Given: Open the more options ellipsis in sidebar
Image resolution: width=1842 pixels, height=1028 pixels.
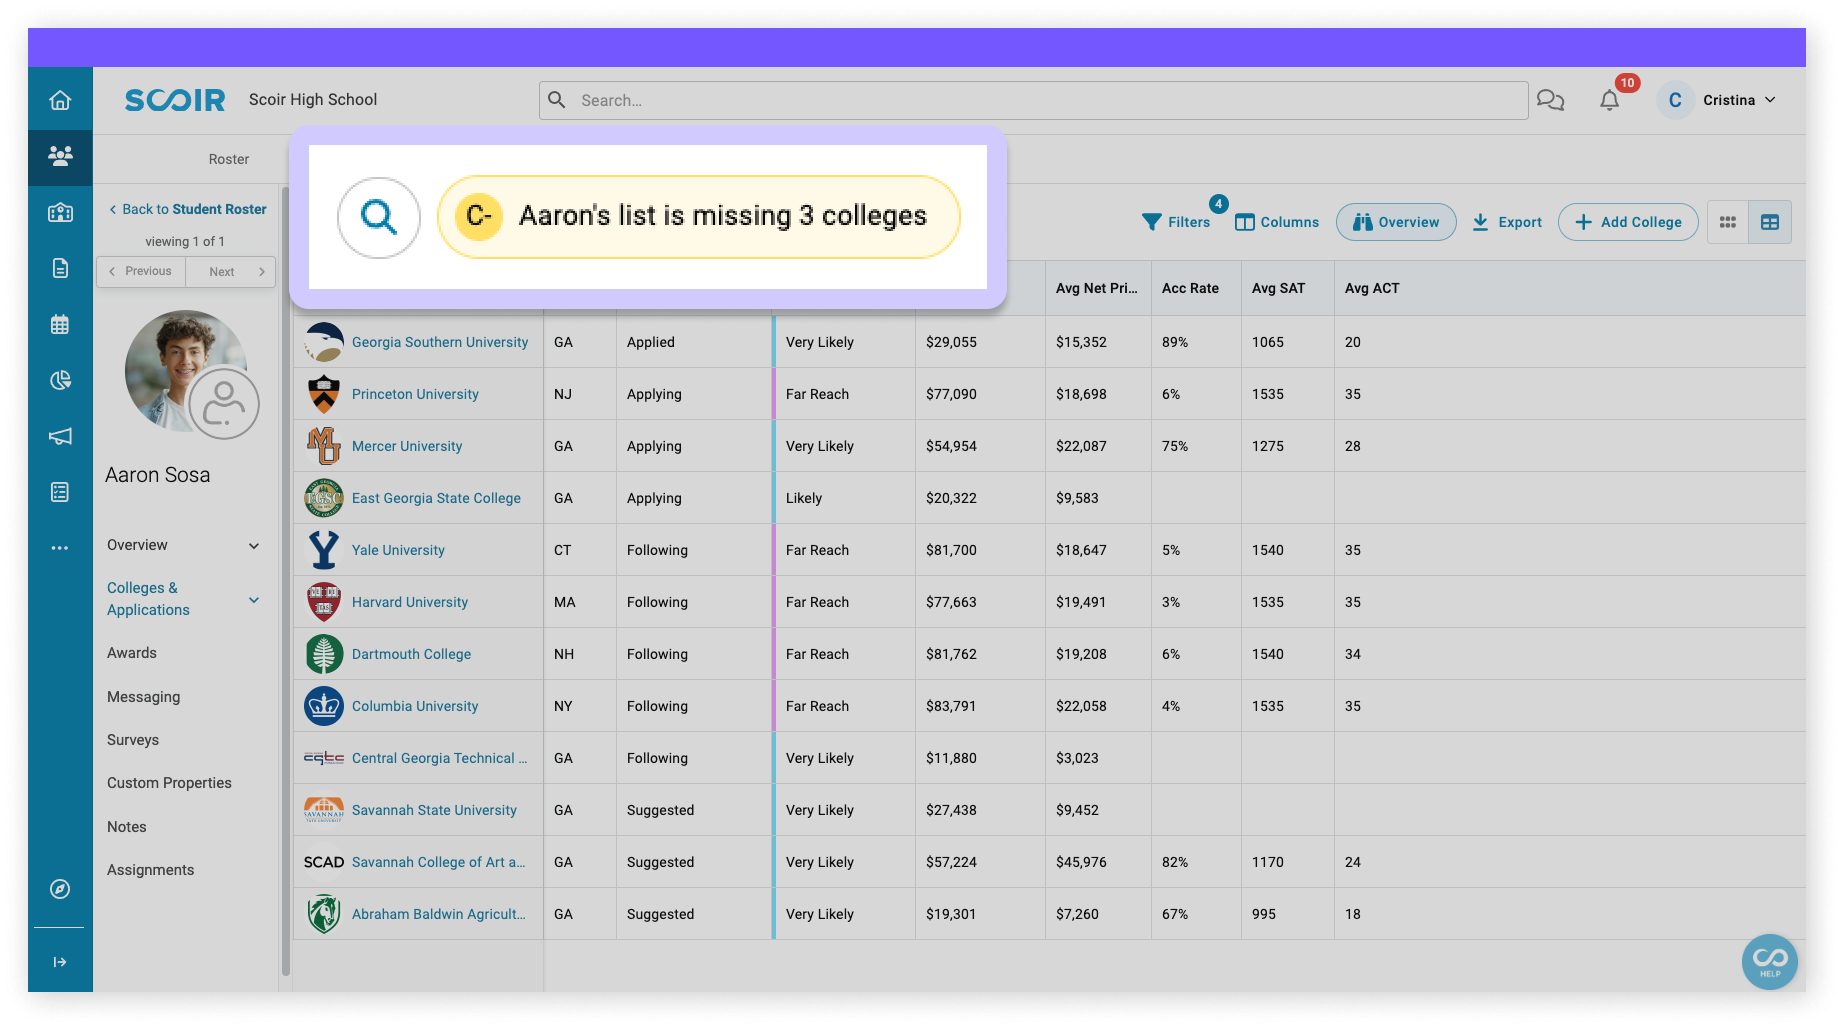Looking at the screenshot, I should (60, 548).
